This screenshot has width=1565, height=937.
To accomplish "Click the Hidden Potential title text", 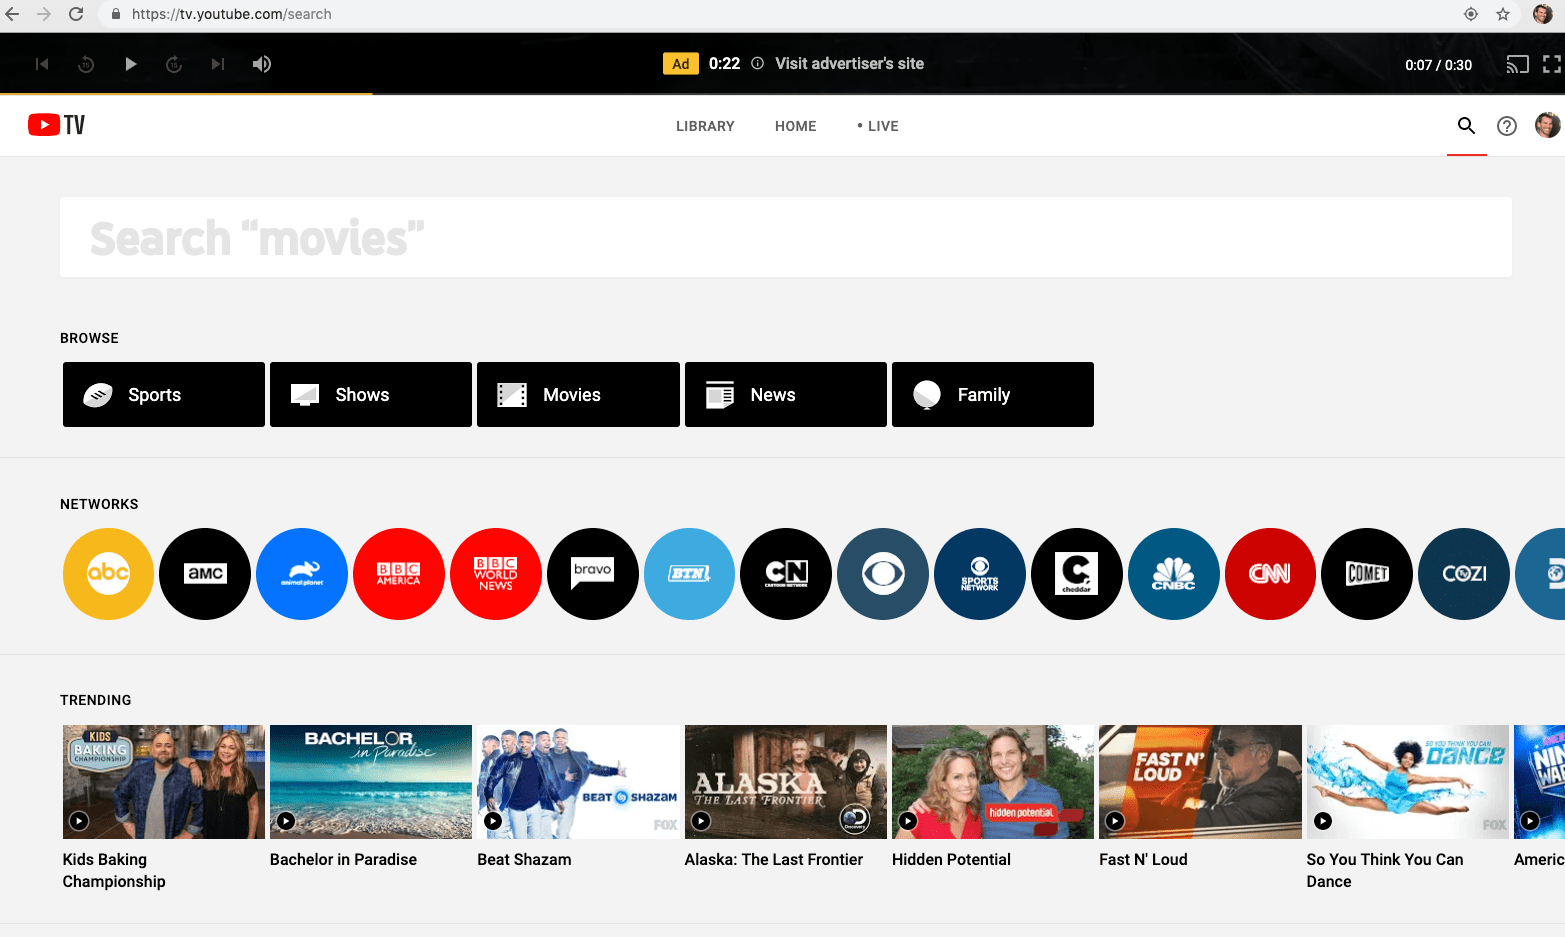I will (x=951, y=859).
